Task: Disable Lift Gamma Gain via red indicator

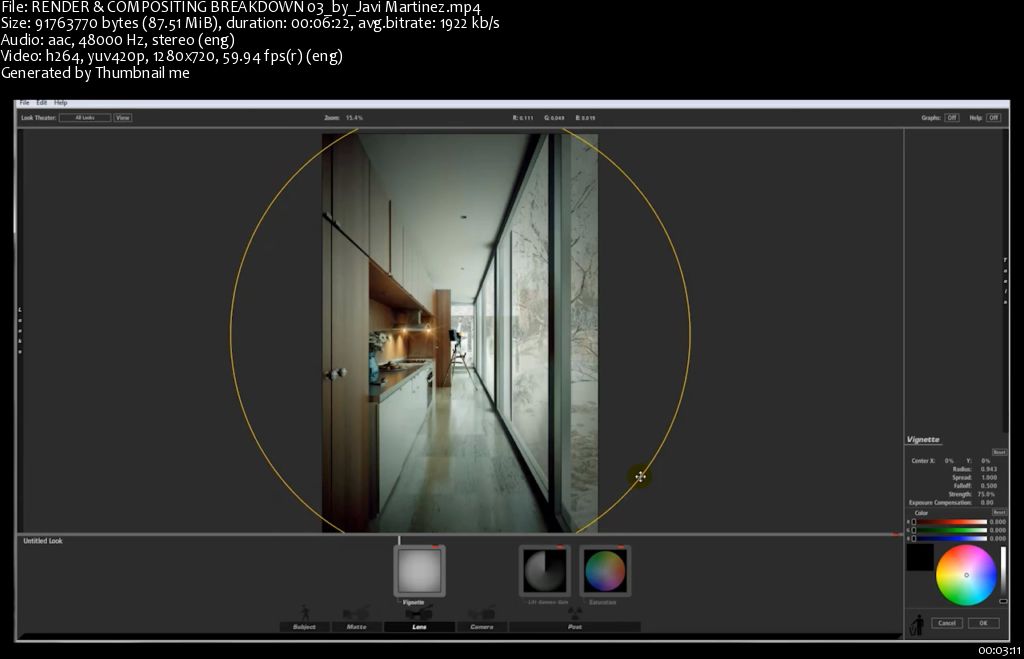Action: [560, 547]
